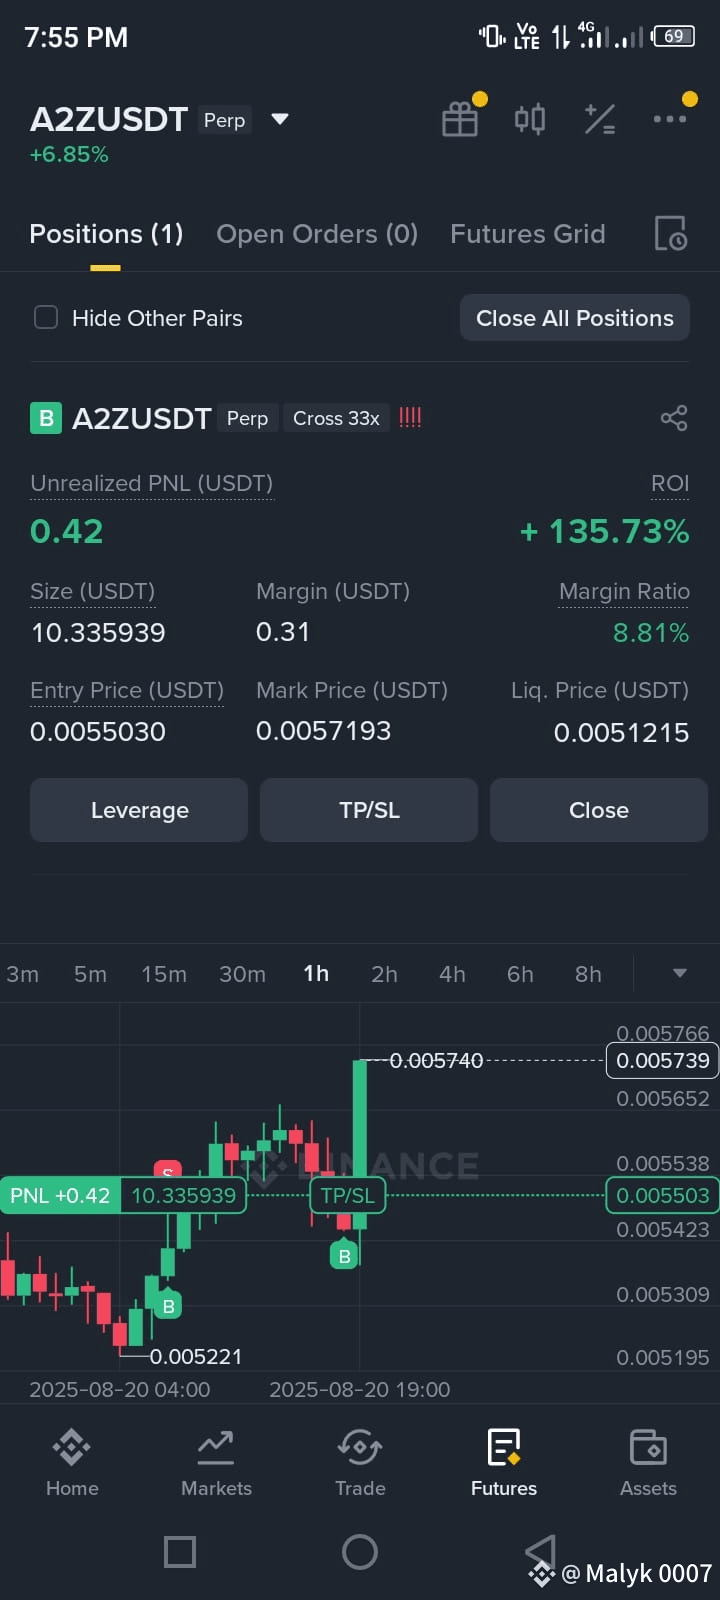Switch to the Positions (1) tab

pos(106,234)
